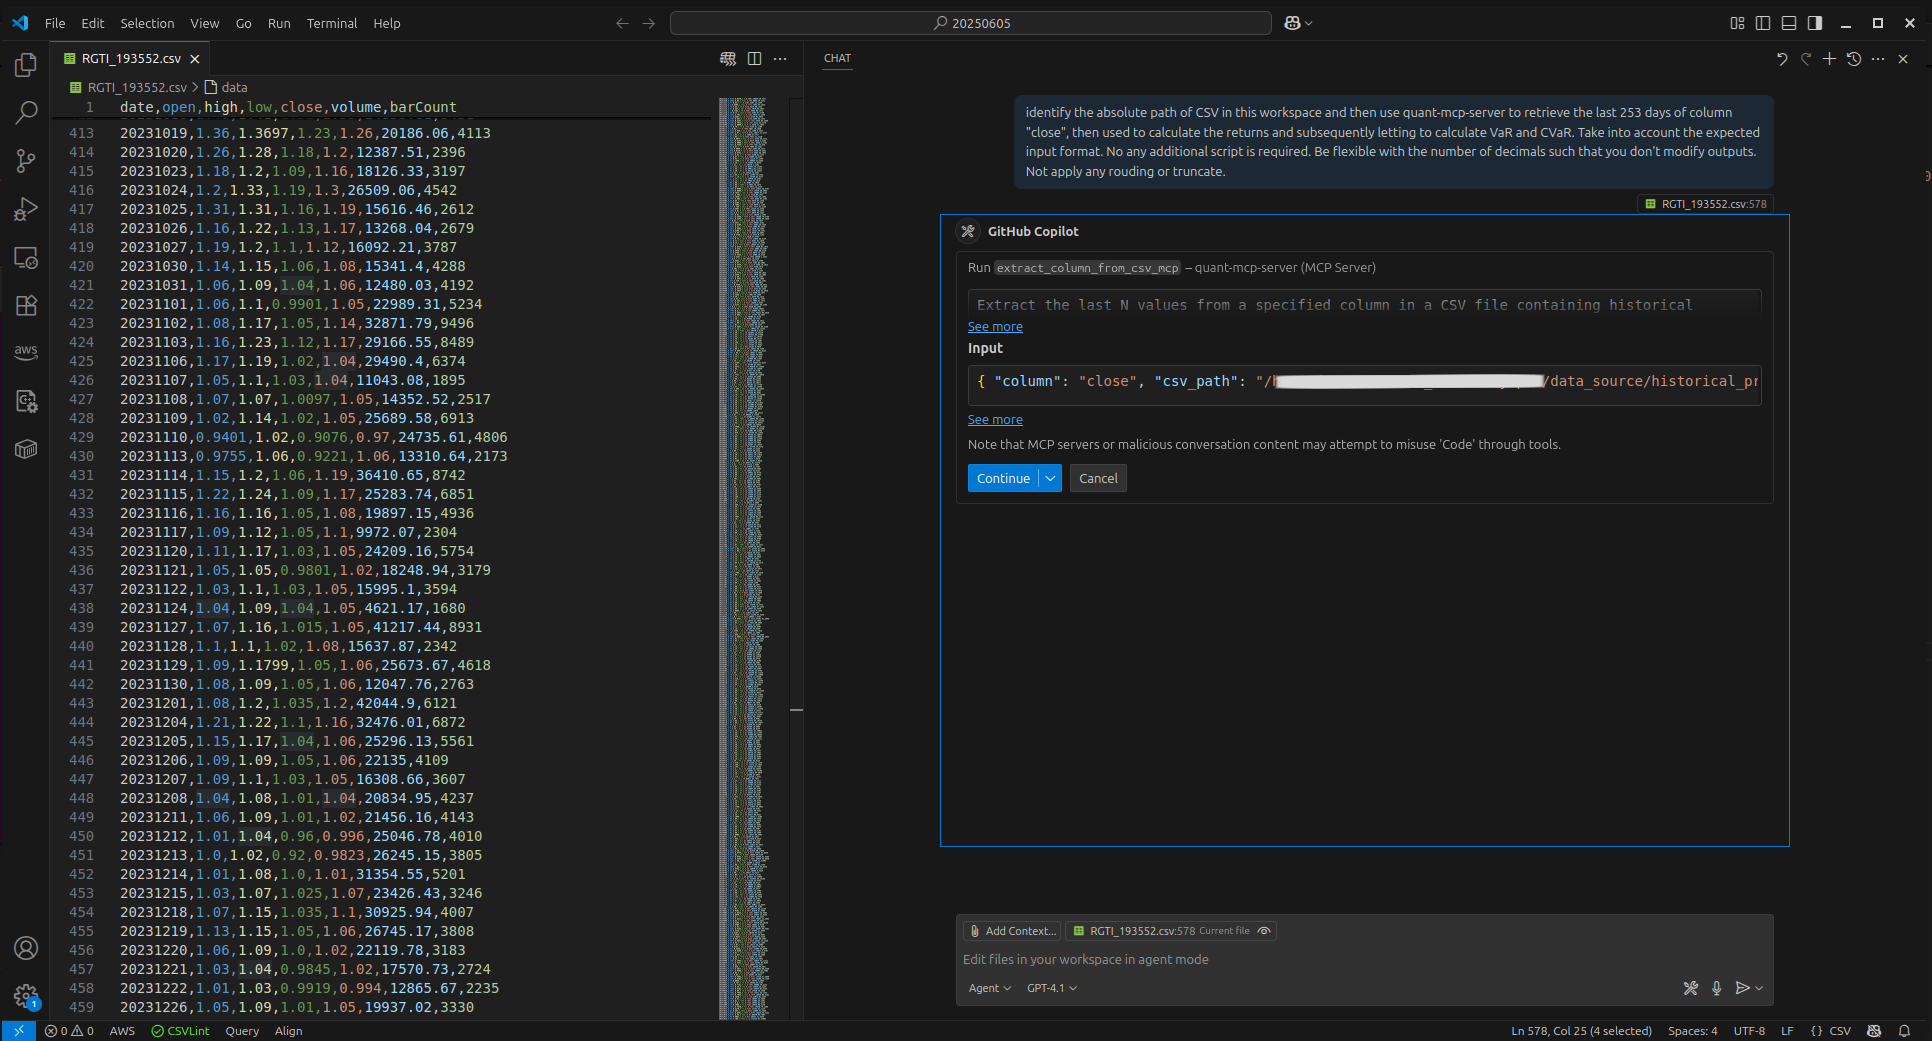Open the AWS toolkit panel
Screen dimensions: 1932x1041
26,352
